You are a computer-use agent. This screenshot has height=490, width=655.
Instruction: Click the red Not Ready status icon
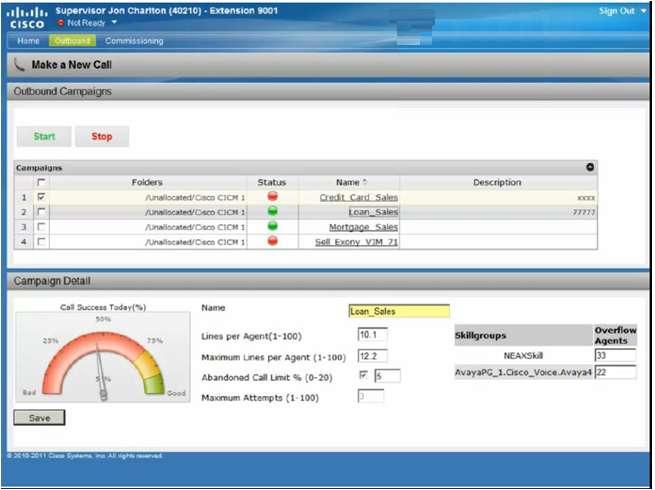click(61, 23)
